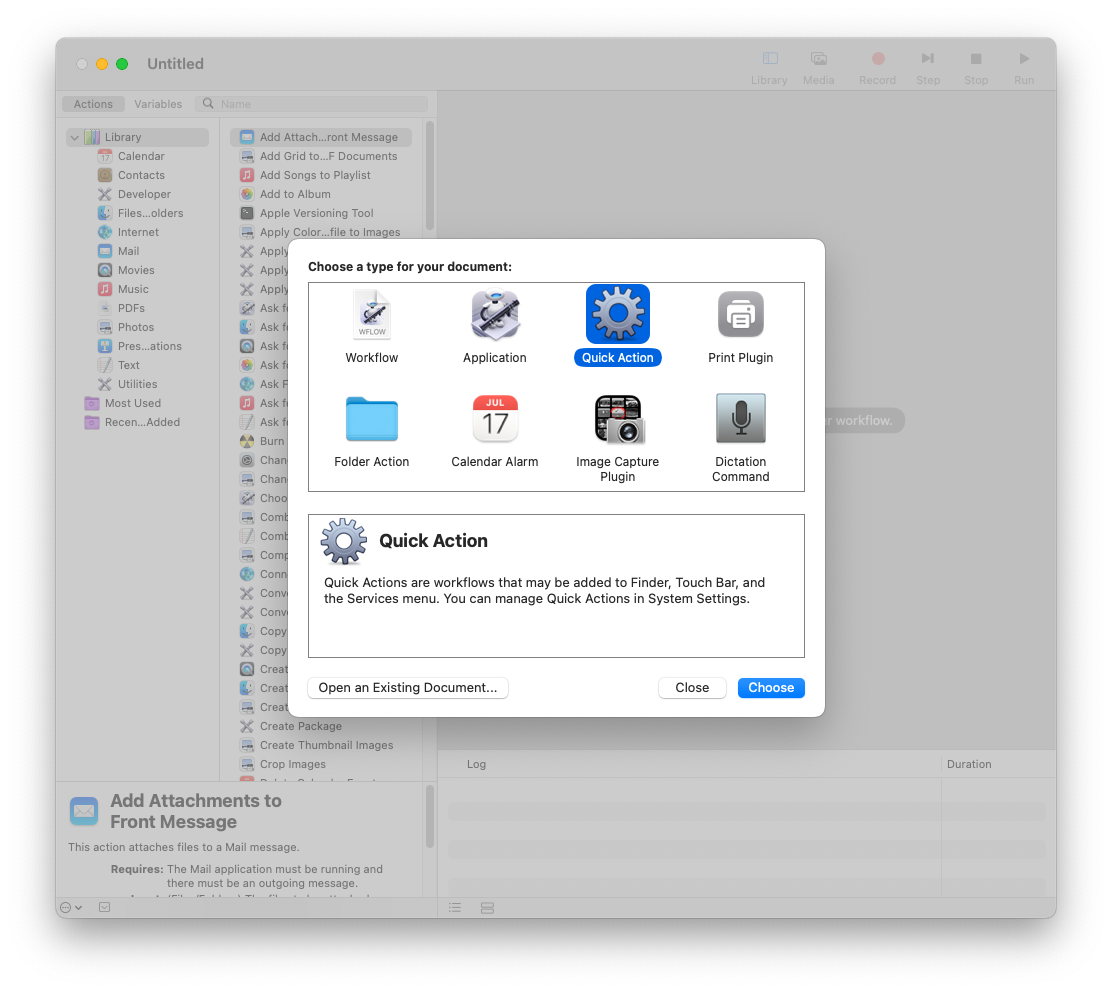Click the actions list scrollbar
The width and height of the screenshot is (1112, 992).
[430, 177]
